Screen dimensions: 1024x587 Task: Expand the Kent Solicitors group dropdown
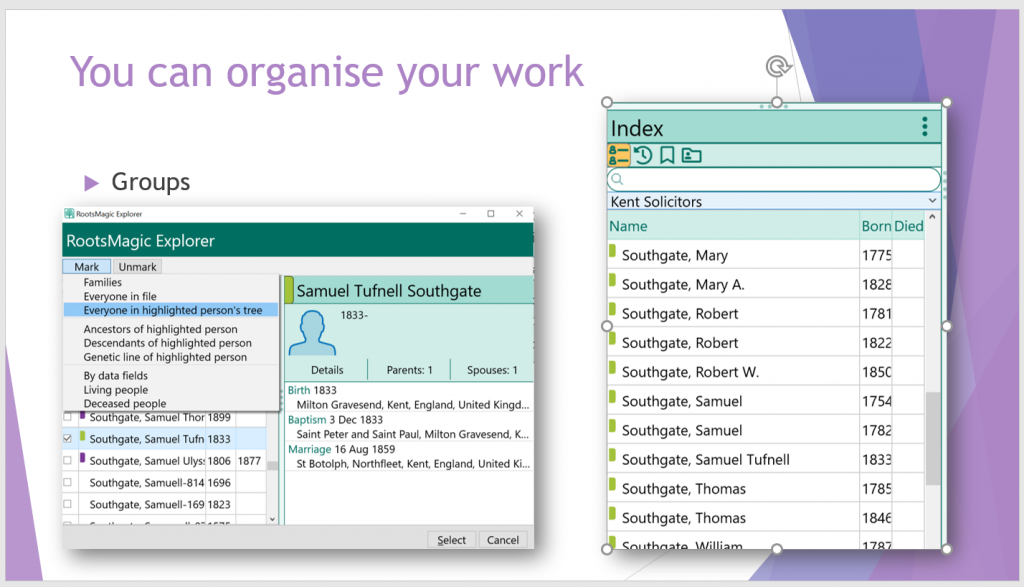click(x=932, y=201)
